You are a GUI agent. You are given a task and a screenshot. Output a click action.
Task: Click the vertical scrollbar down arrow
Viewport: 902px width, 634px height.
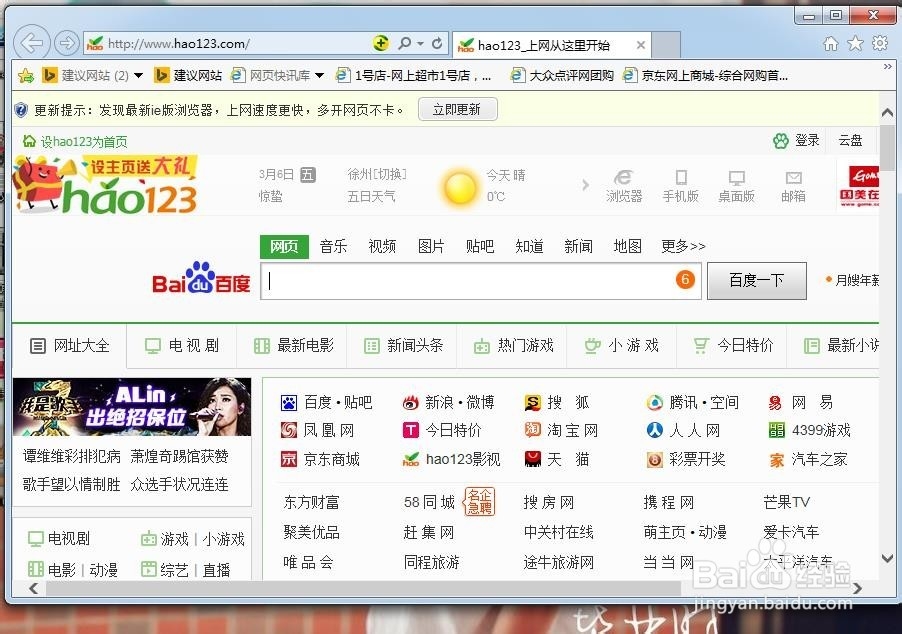[888, 558]
